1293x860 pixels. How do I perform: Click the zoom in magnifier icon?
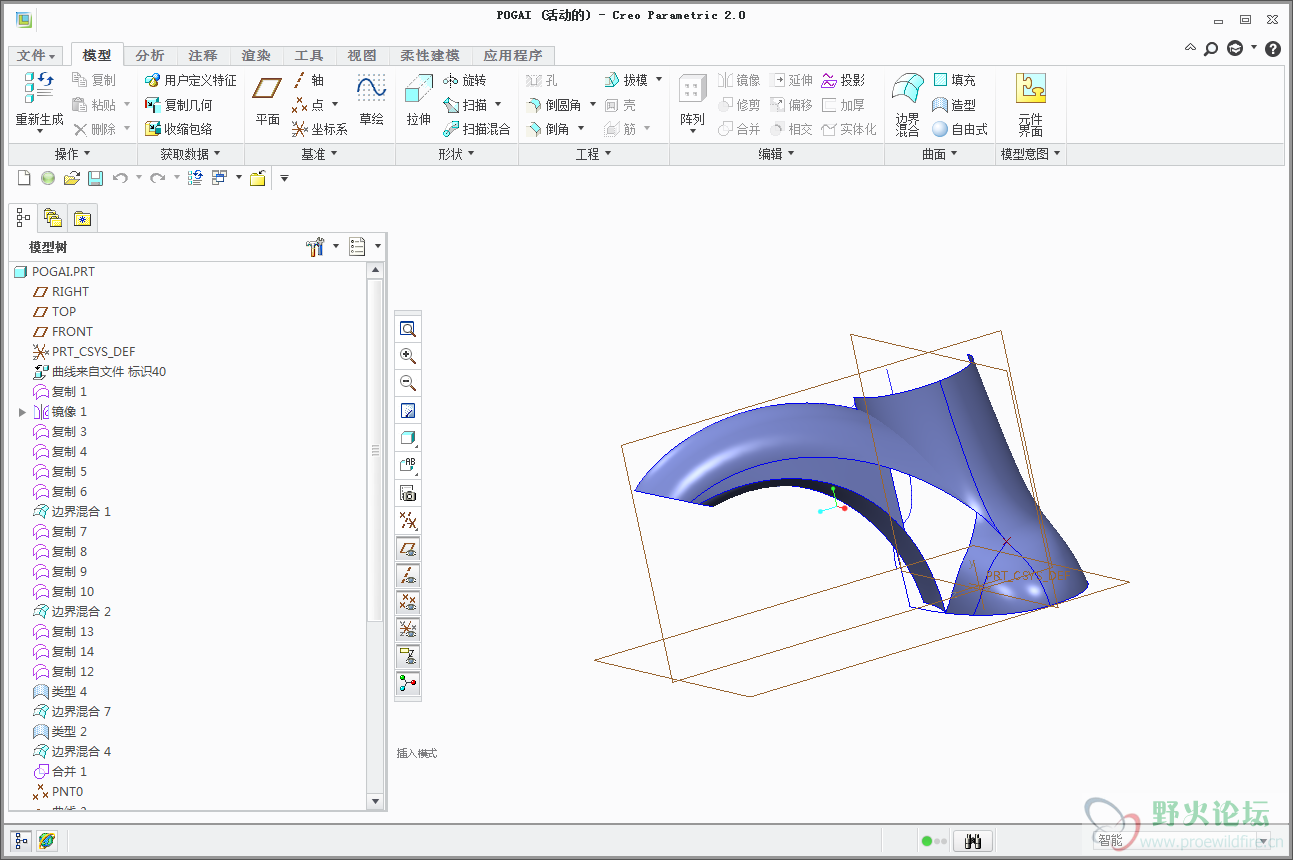[408, 356]
